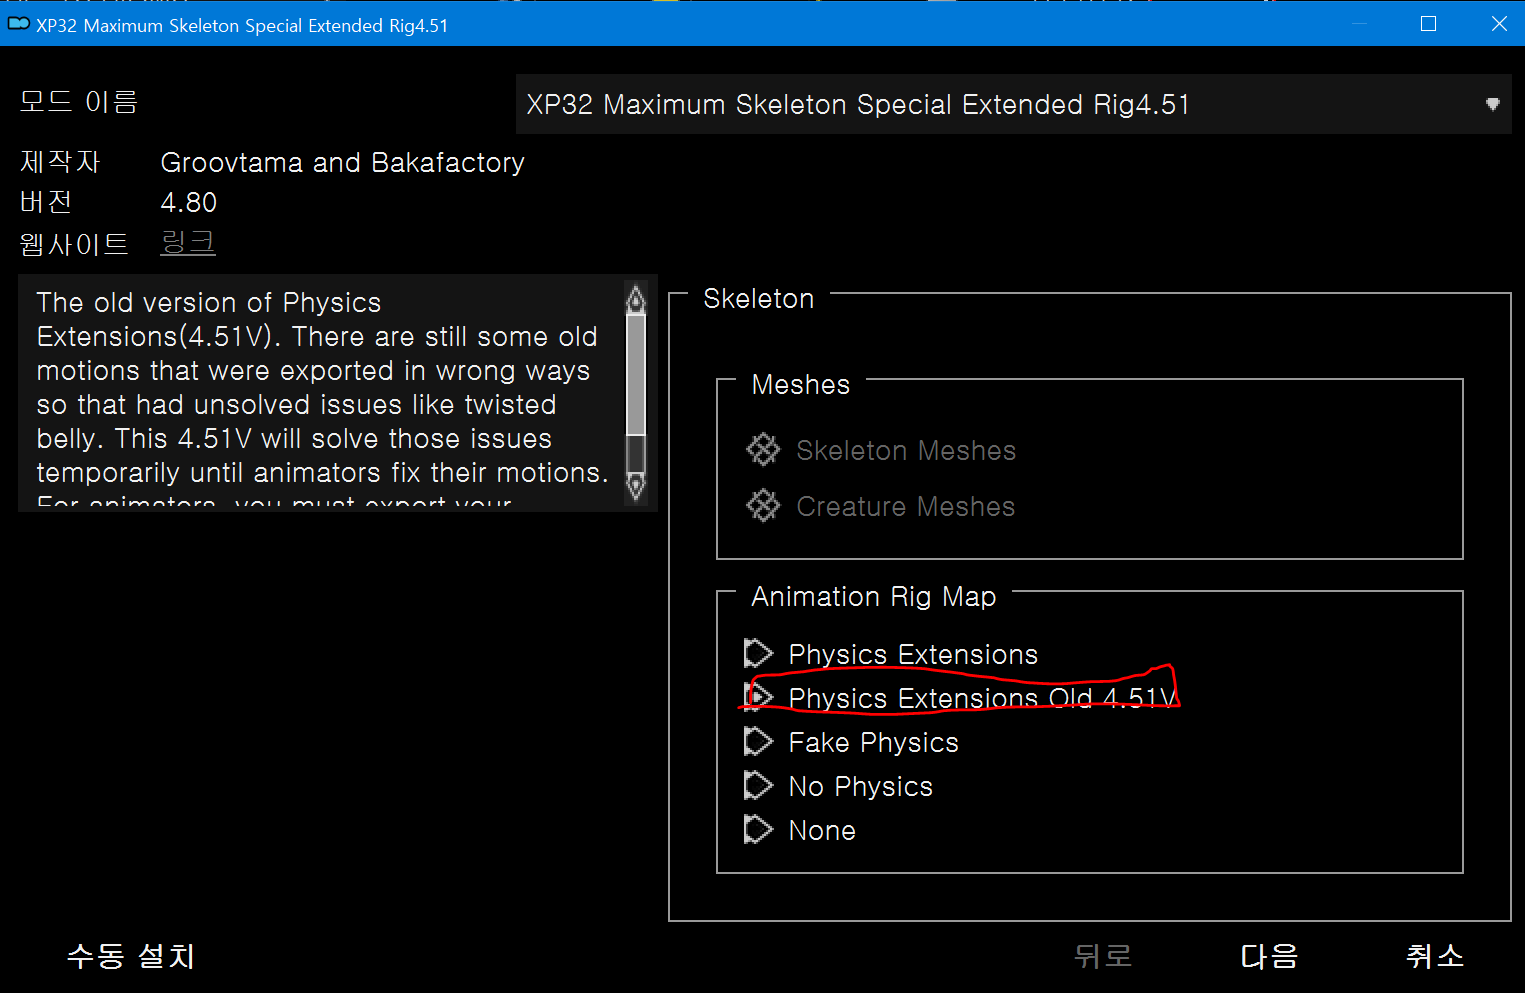This screenshot has height=993, width=1525.
Task: Click the 다음 (Next) button
Action: pyautogui.click(x=1267, y=956)
